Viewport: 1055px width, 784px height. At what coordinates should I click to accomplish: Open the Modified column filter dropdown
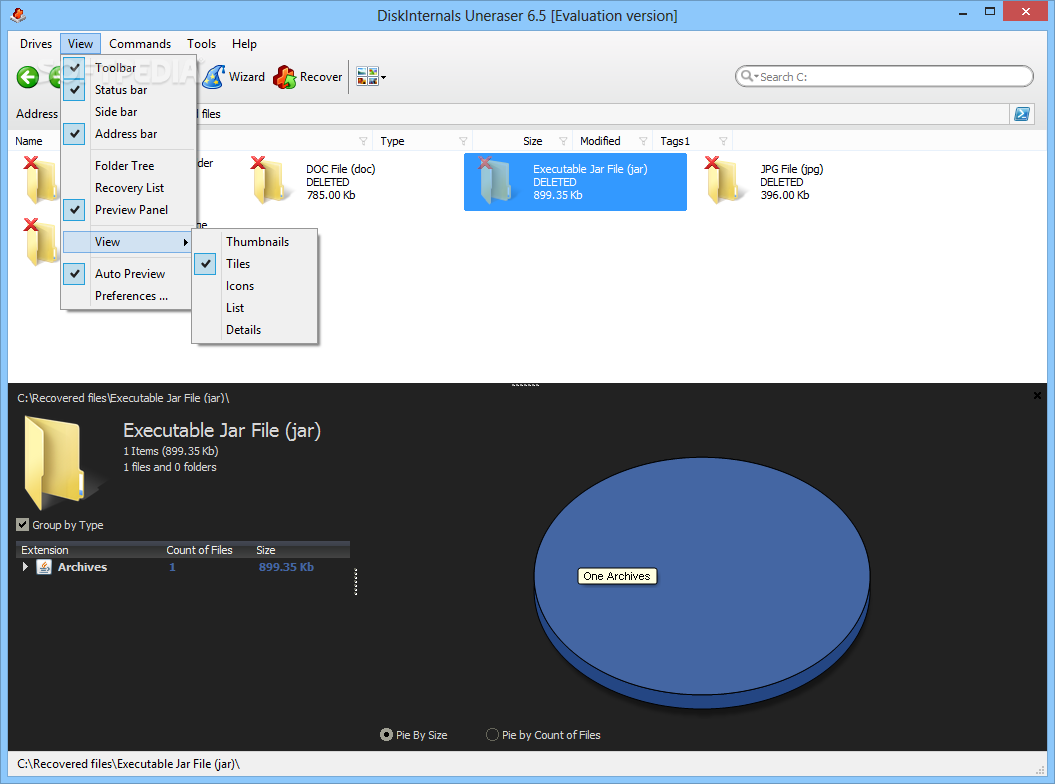[643, 141]
